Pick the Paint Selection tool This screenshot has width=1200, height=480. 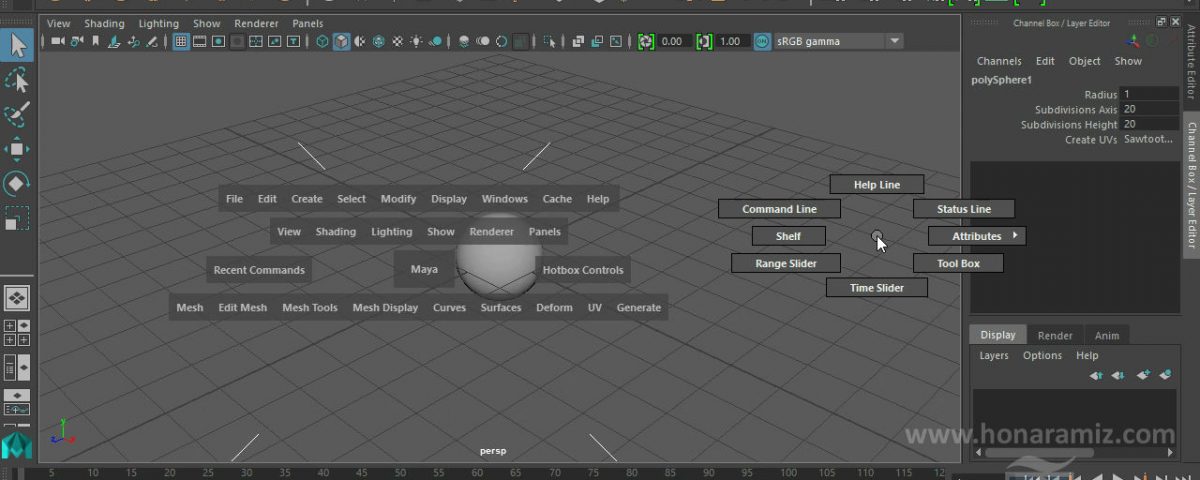pos(17,114)
